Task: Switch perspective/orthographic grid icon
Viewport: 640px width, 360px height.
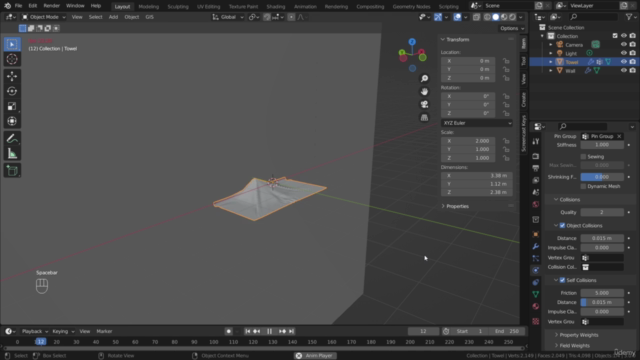Action: coord(424,118)
